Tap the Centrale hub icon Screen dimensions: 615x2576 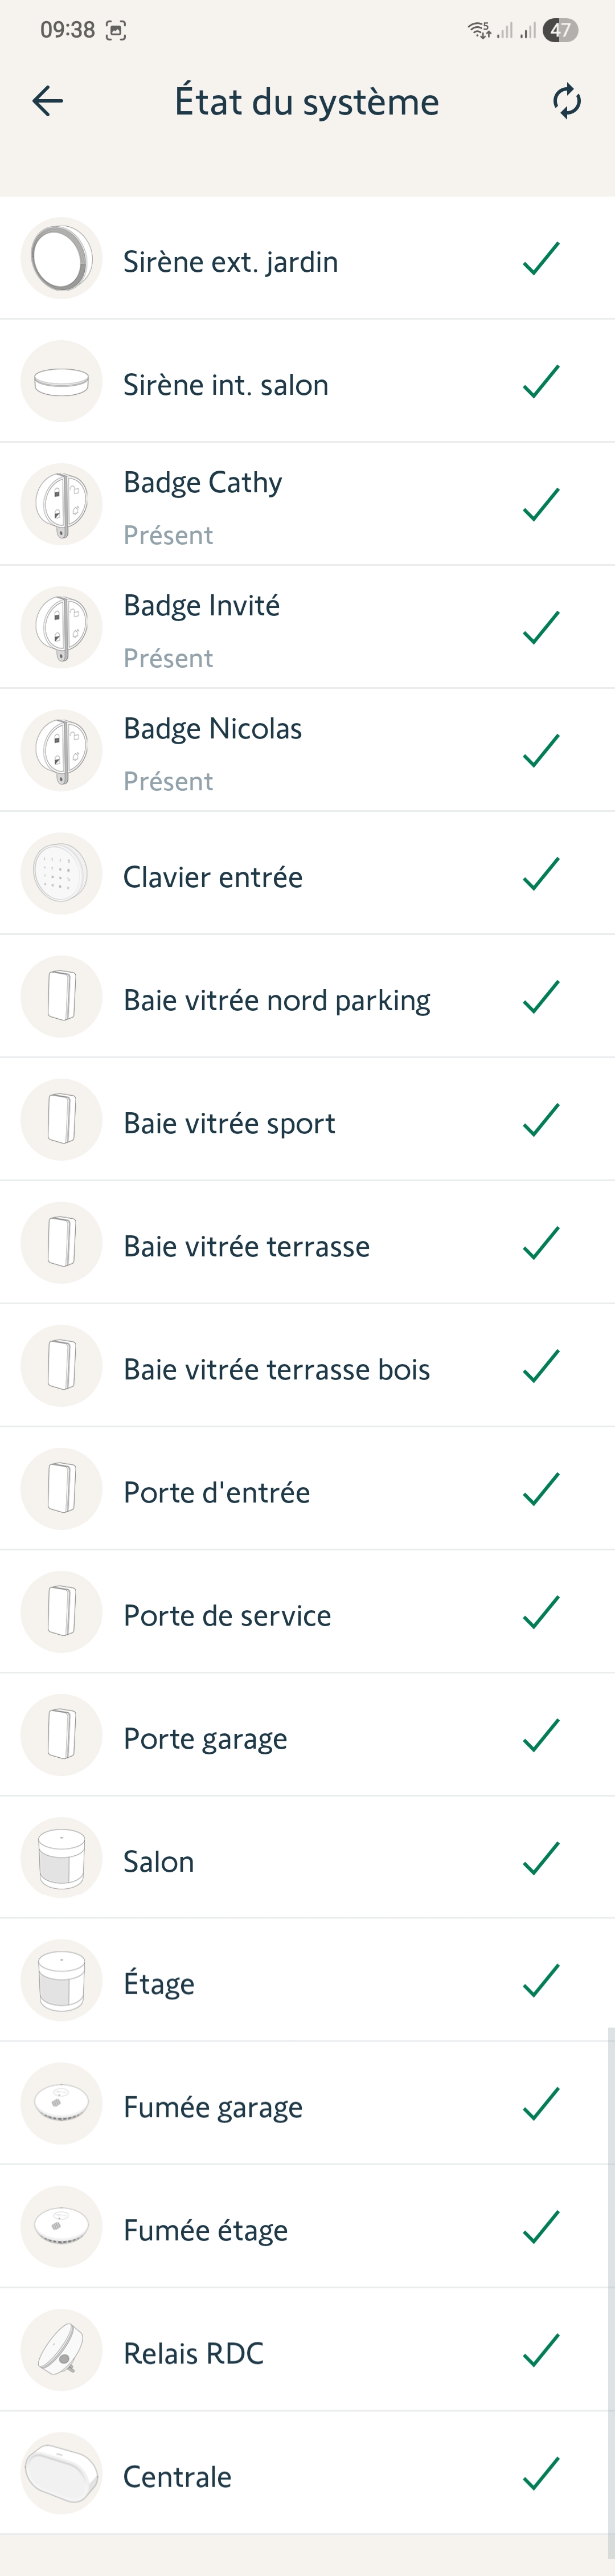coord(61,2473)
